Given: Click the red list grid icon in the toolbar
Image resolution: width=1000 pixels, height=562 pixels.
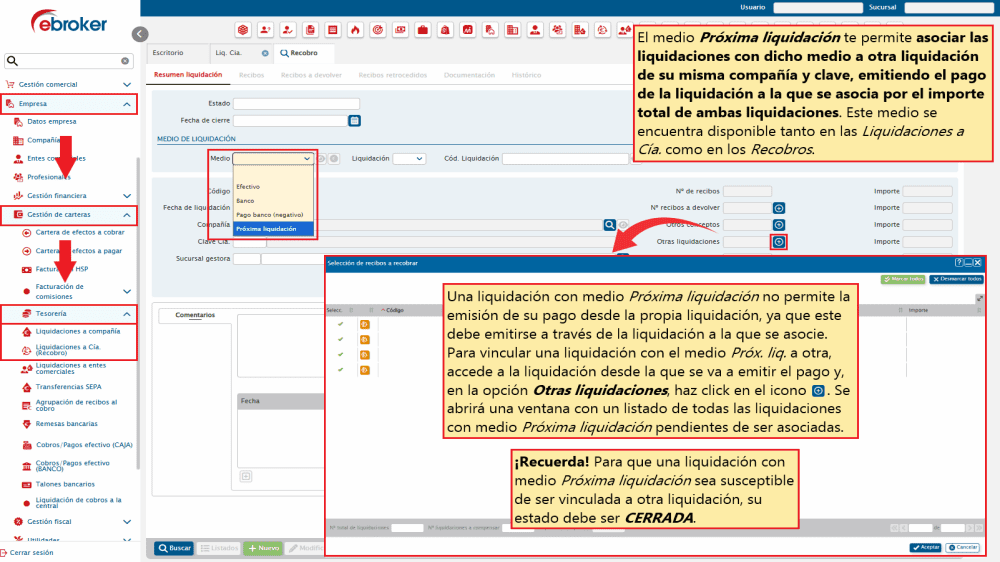Looking at the screenshot, I should tap(332, 30).
